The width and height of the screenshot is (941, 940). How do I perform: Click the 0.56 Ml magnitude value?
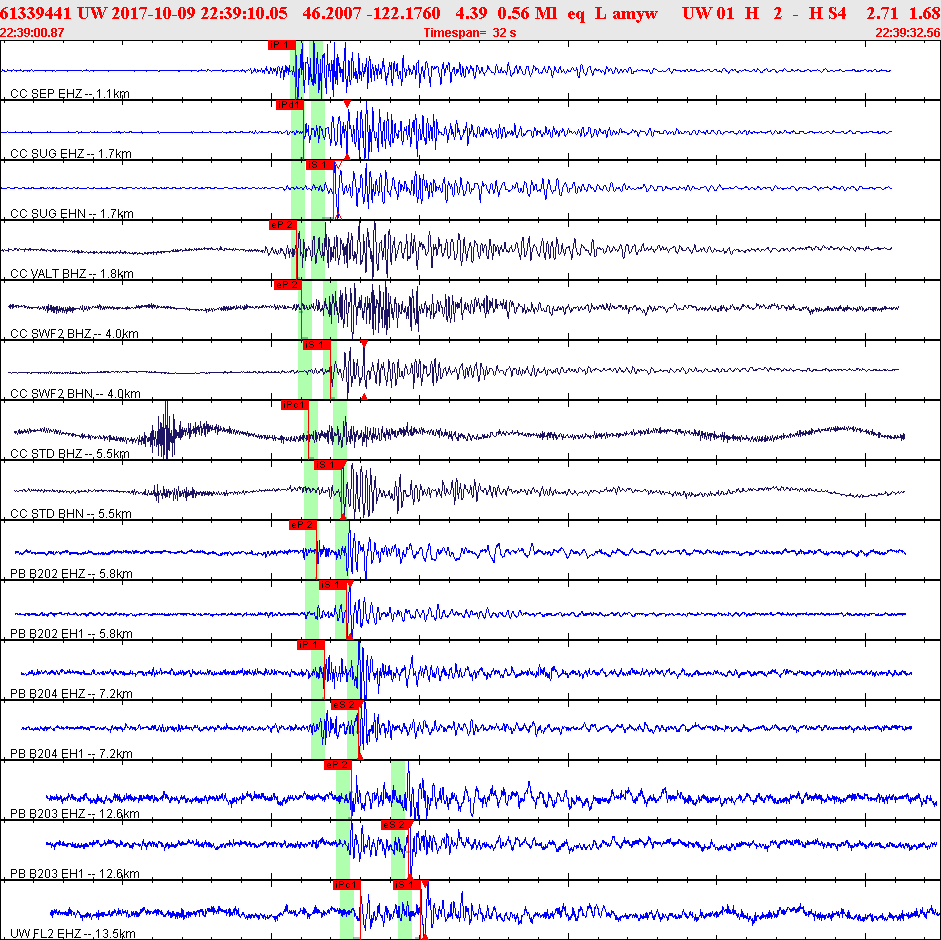point(528,13)
